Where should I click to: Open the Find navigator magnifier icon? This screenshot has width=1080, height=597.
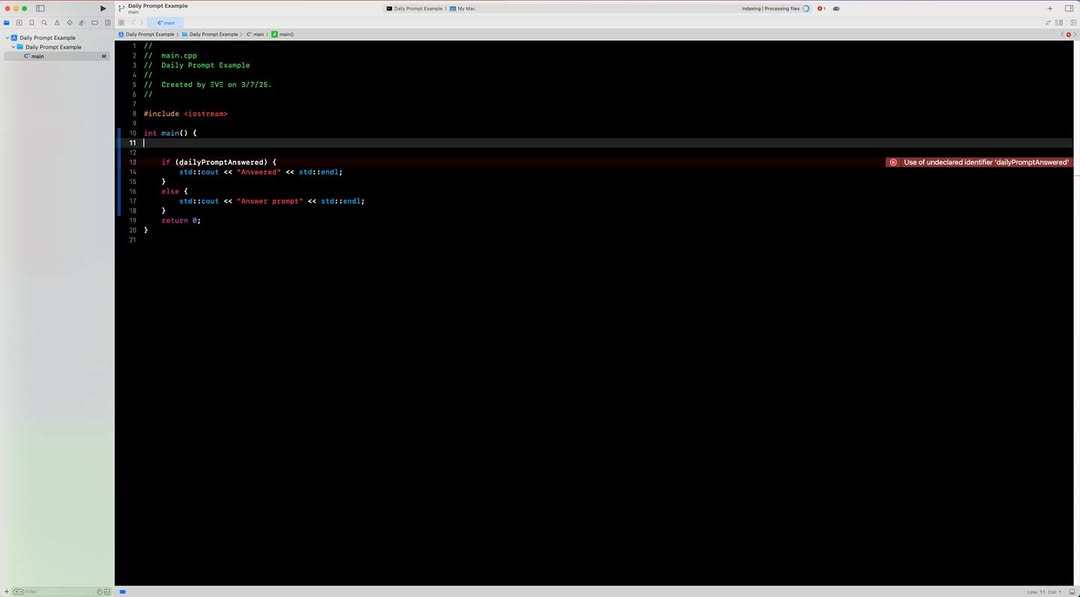[x=44, y=22]
